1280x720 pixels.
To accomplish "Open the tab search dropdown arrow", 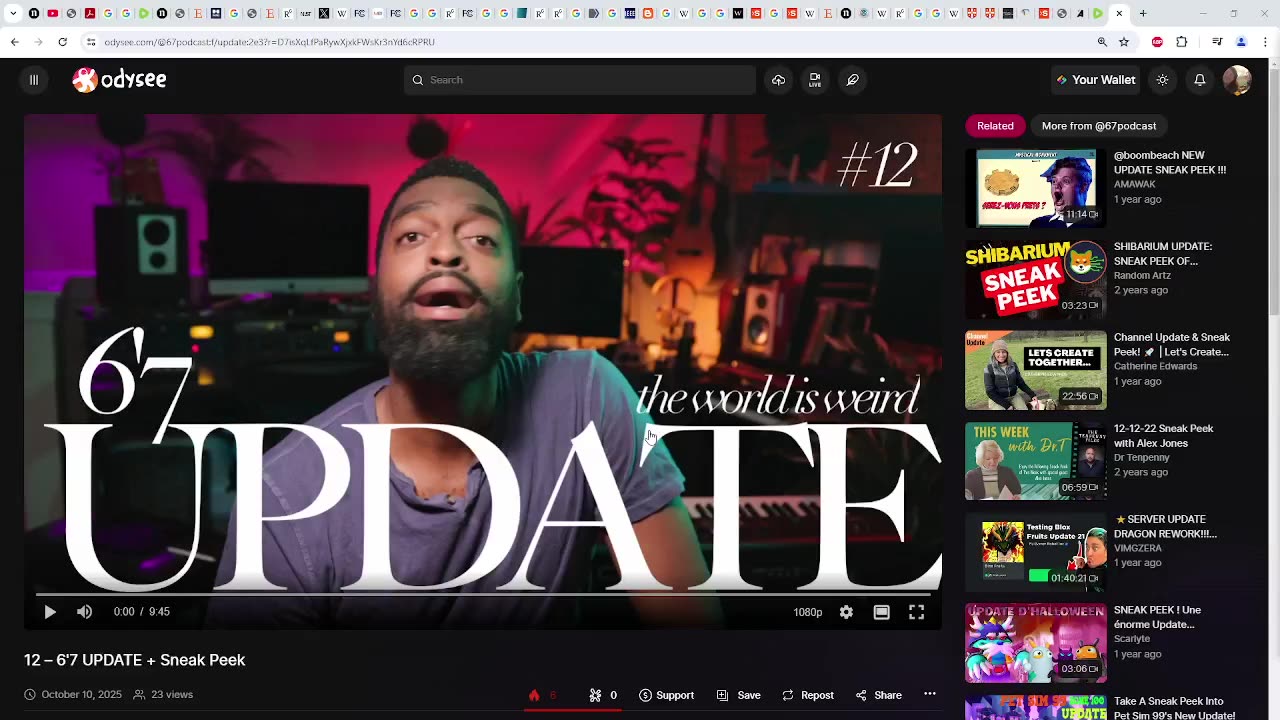I will 13,14.
